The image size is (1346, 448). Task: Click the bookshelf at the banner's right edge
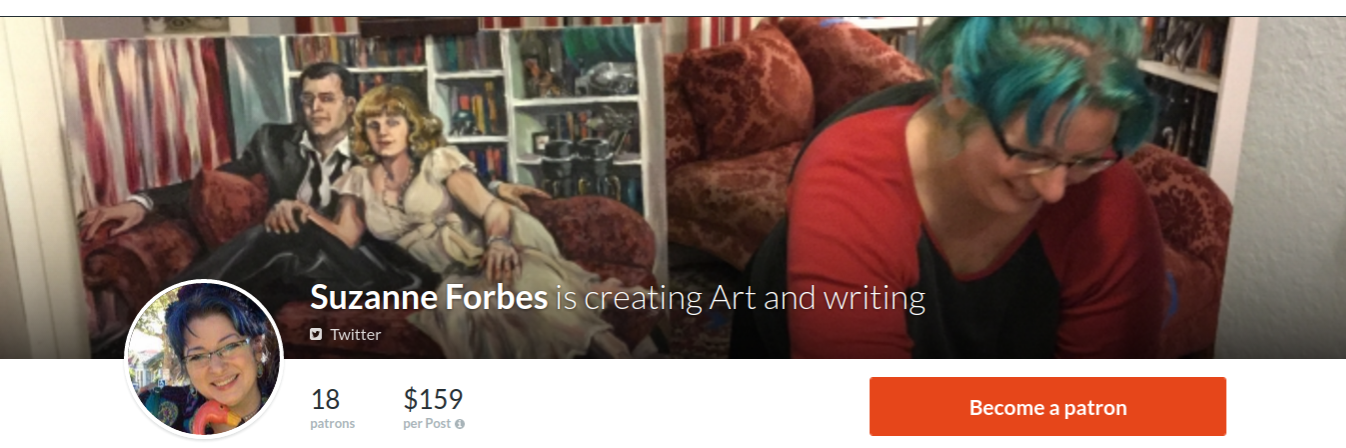(1190, 90)
